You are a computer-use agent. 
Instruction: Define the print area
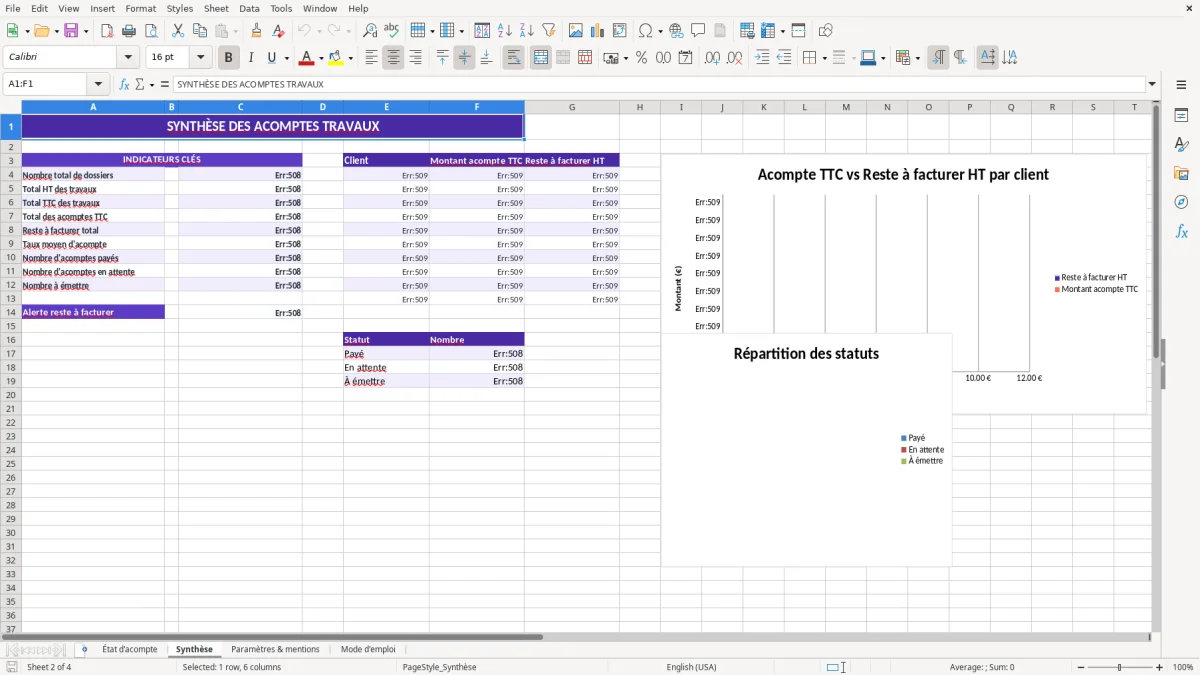(x=746, y=31)
